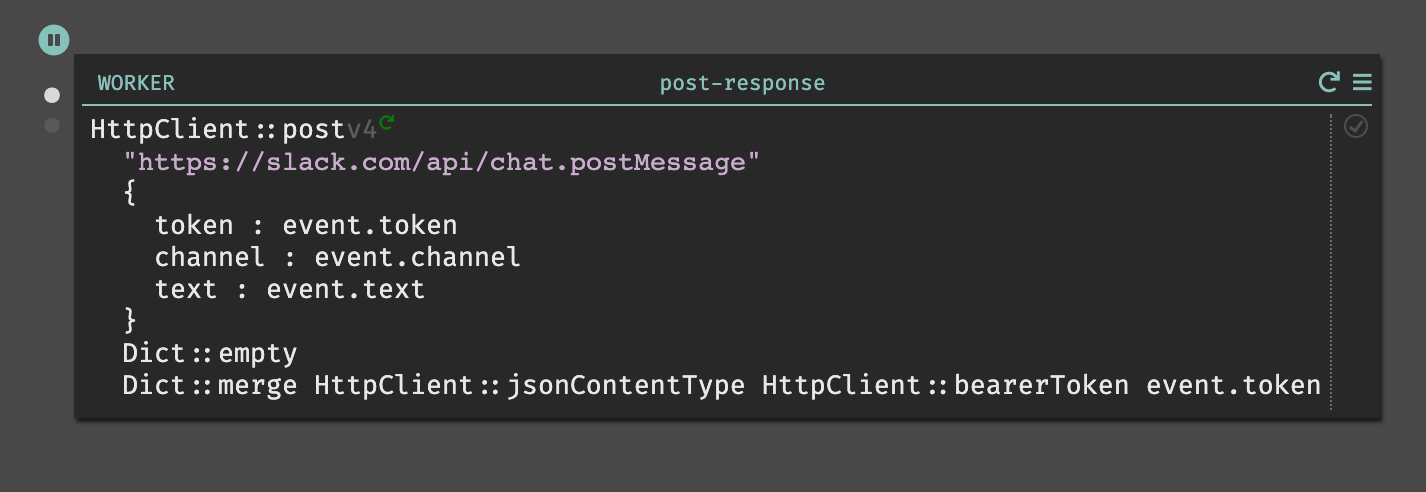Image resolution: width=1426 pixels, height=492 pixels.
Task: Click the HttpClient::post function name
Action: 217,130
